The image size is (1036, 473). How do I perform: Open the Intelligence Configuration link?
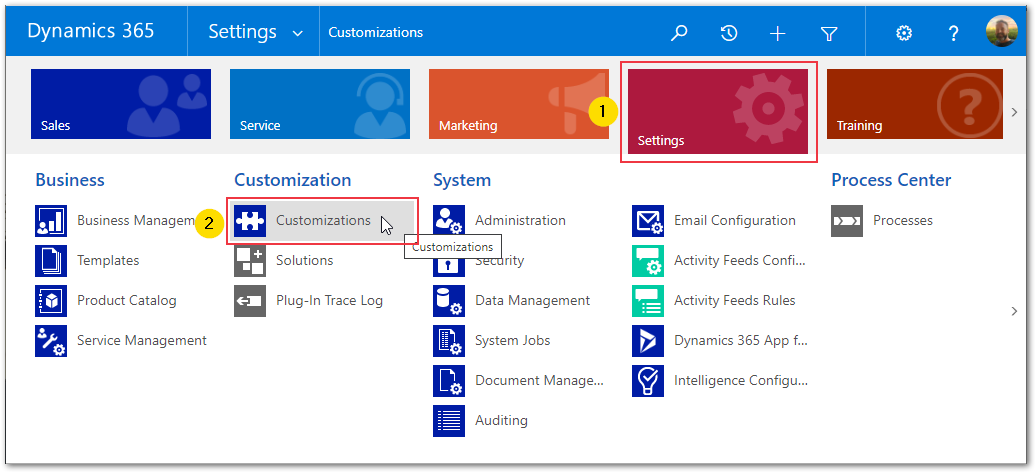741,381
